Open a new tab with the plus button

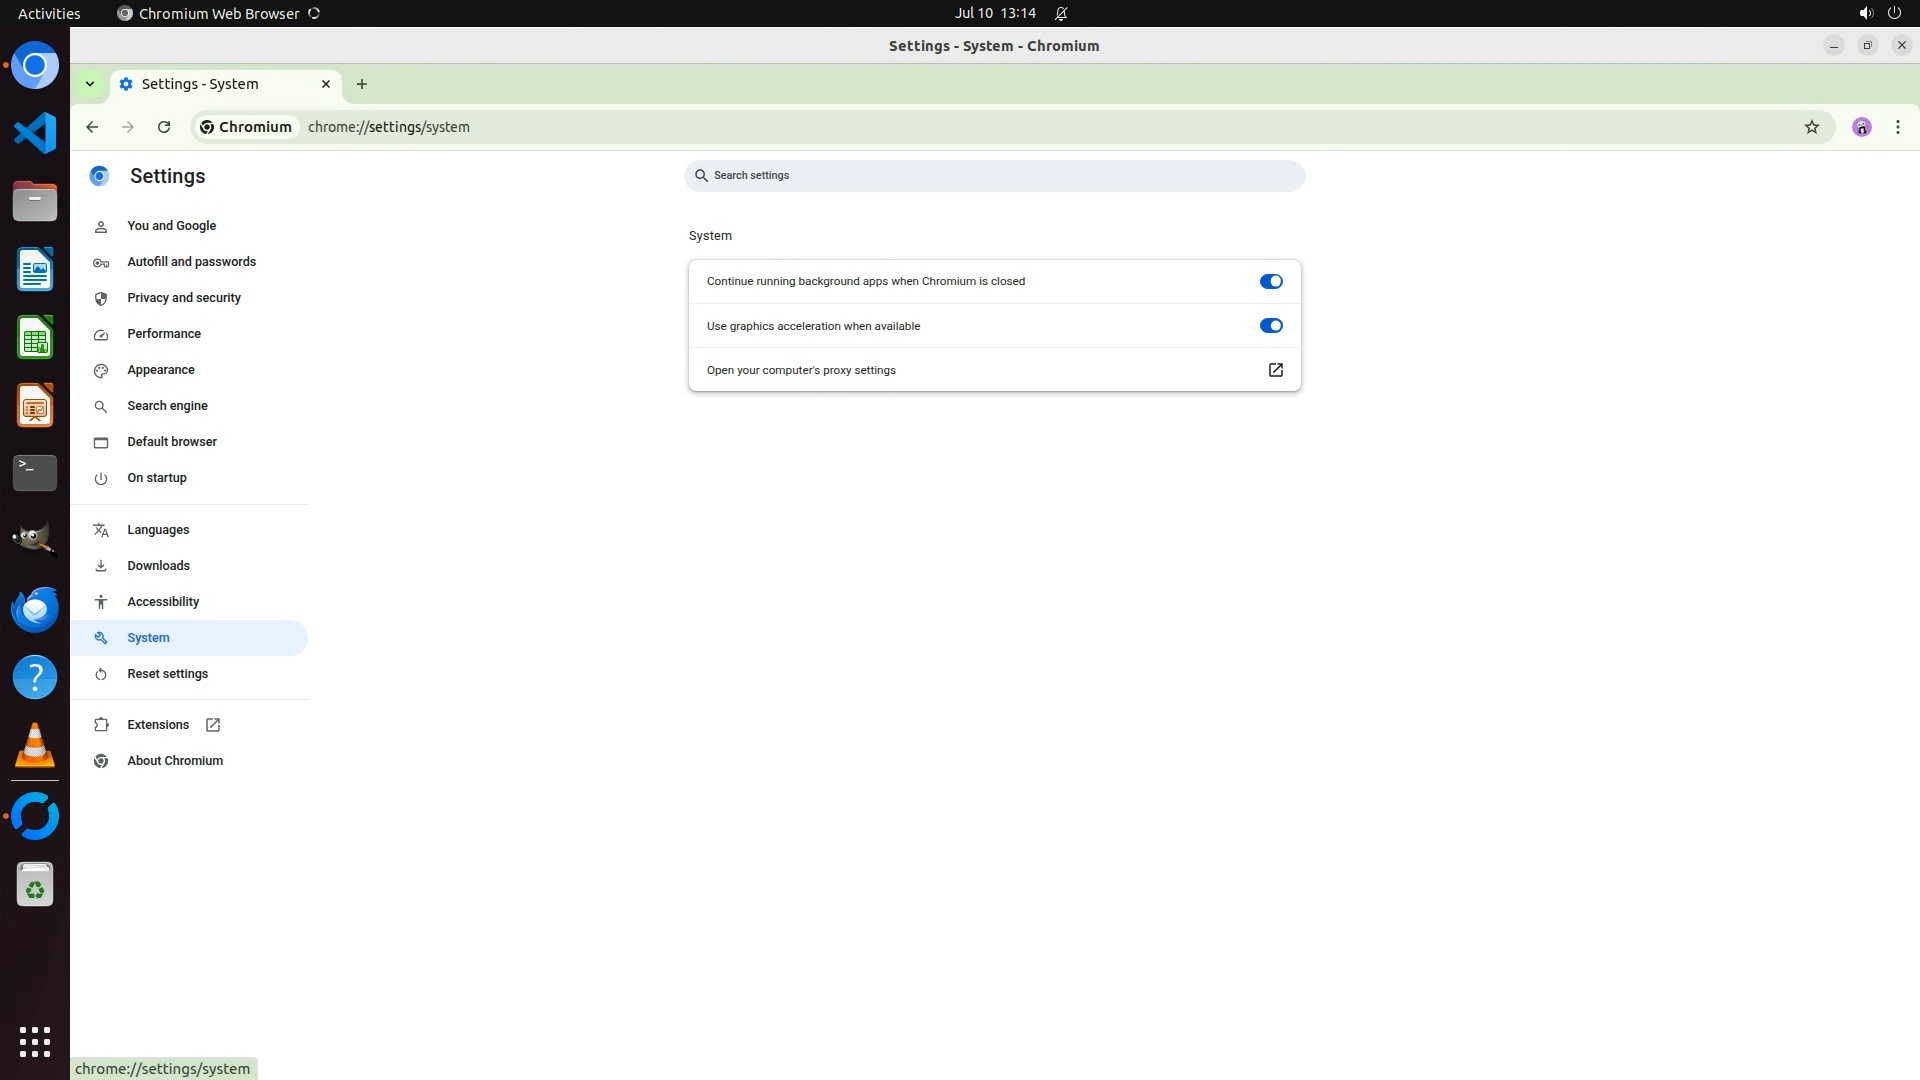[x=362, y=84]
